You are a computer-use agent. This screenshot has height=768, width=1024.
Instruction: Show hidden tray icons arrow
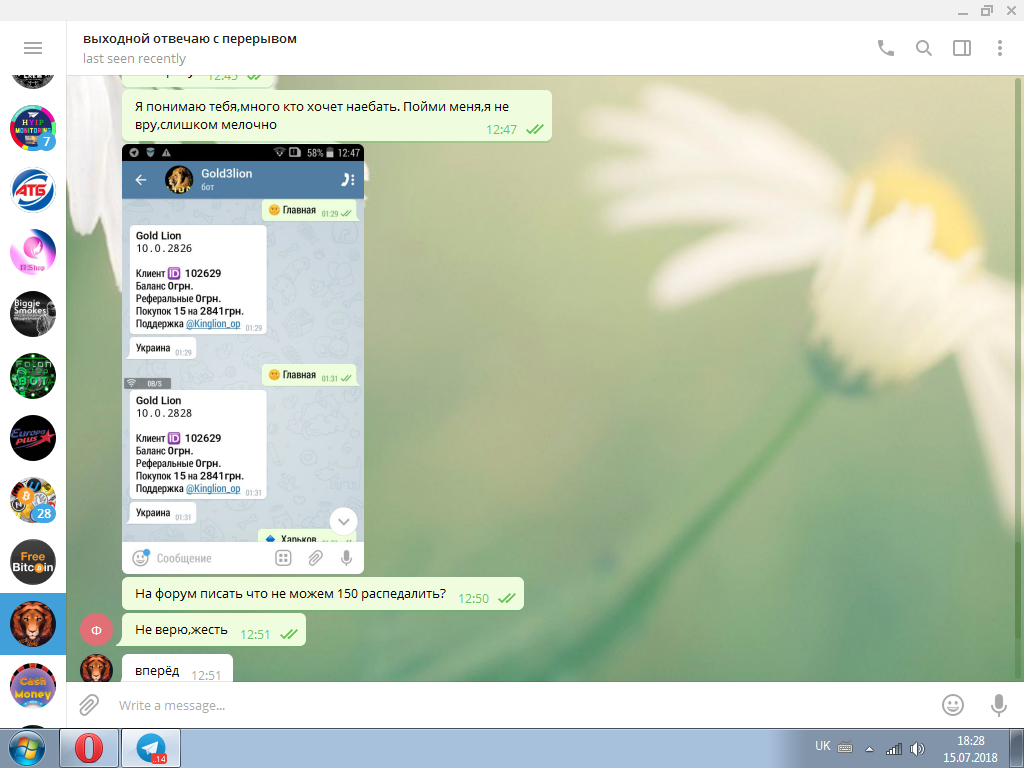coord(869,749)
